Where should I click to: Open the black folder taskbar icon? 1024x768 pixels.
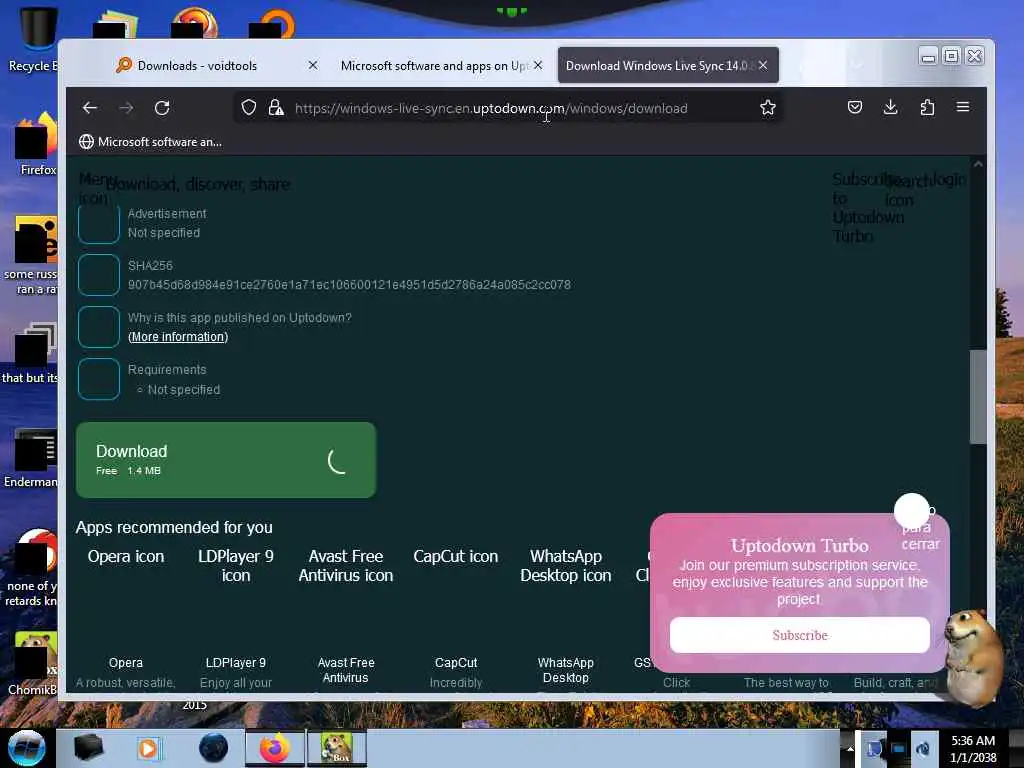coord(88,748)
